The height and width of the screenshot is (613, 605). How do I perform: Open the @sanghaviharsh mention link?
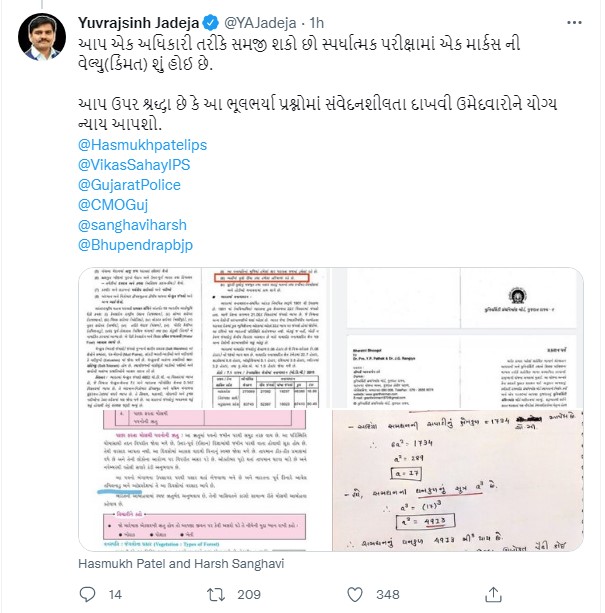pyautogui.click(x=132, y=225)
